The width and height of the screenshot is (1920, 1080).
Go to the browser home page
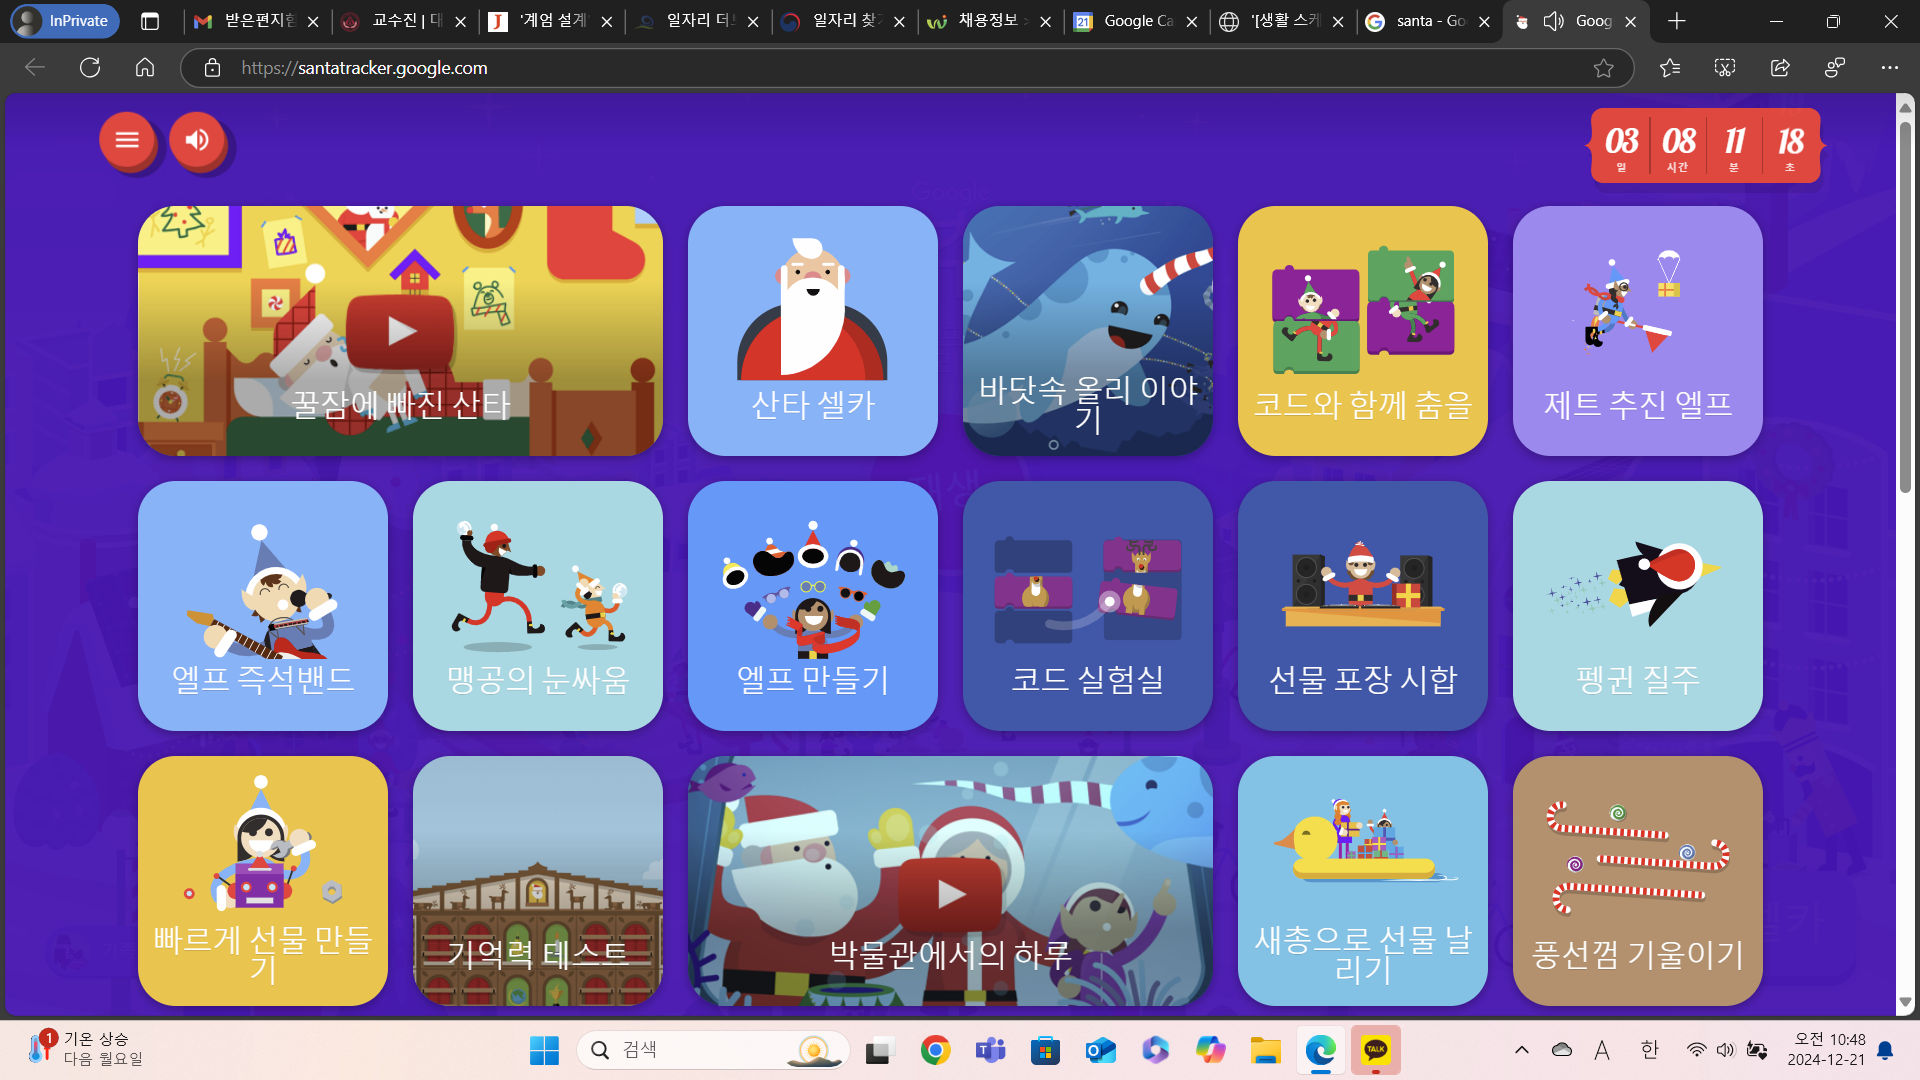[x=145, y=68]
